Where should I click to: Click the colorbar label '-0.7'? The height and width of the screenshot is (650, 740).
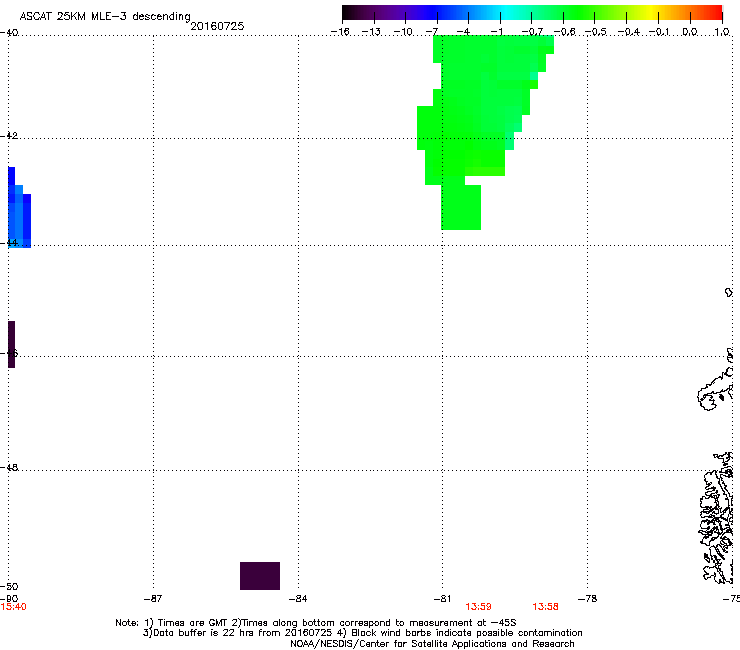(532, 32)
